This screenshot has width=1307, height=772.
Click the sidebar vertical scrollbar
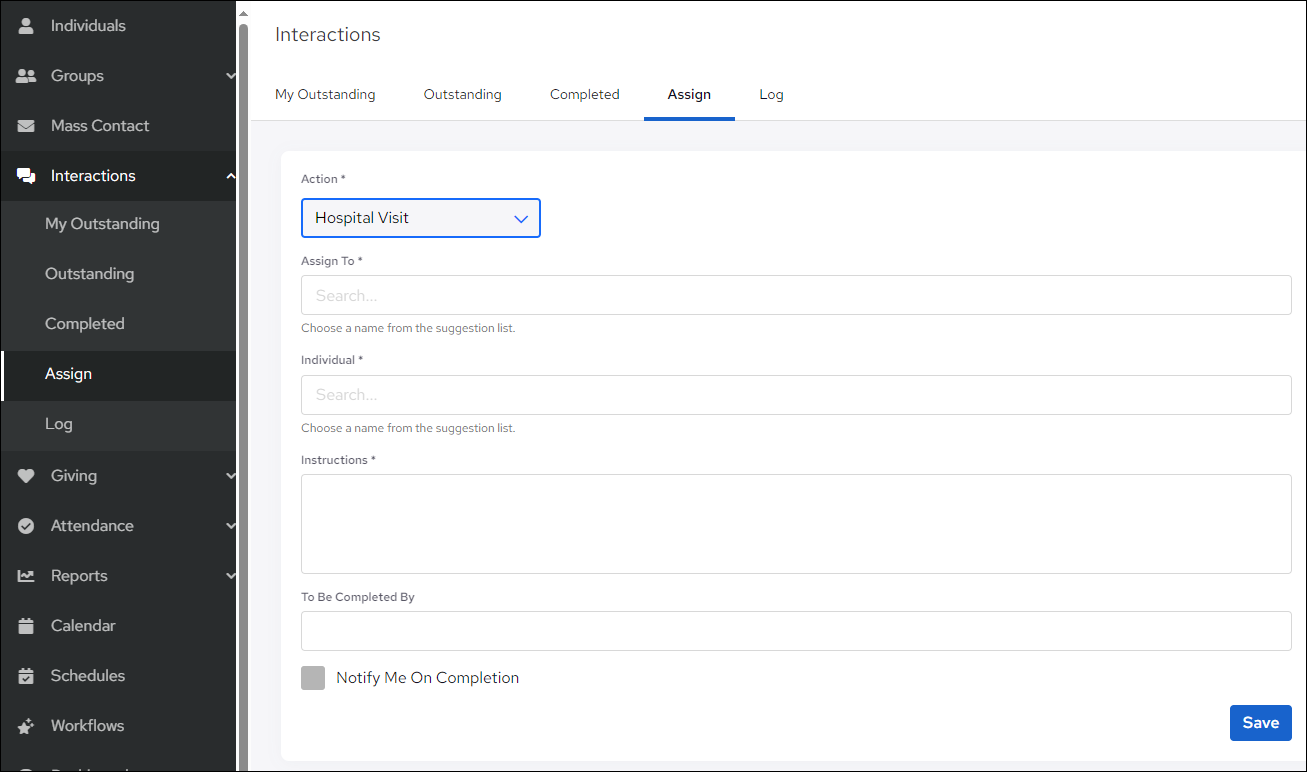pyautogui.click(x=243, y=300)
